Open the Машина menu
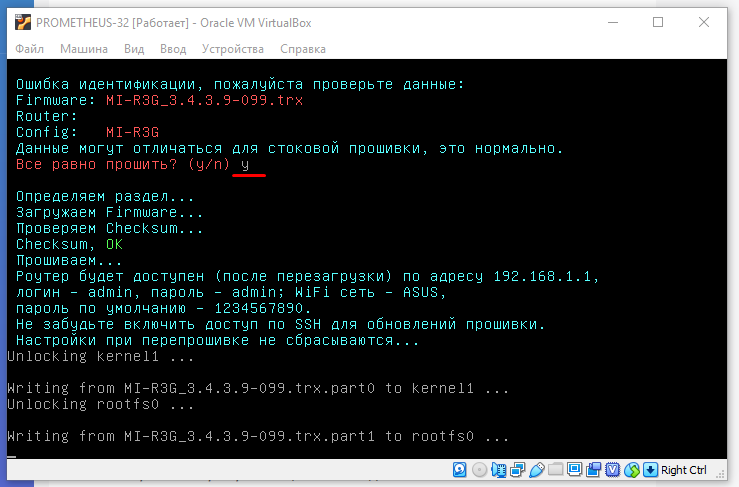 [84, 49]
